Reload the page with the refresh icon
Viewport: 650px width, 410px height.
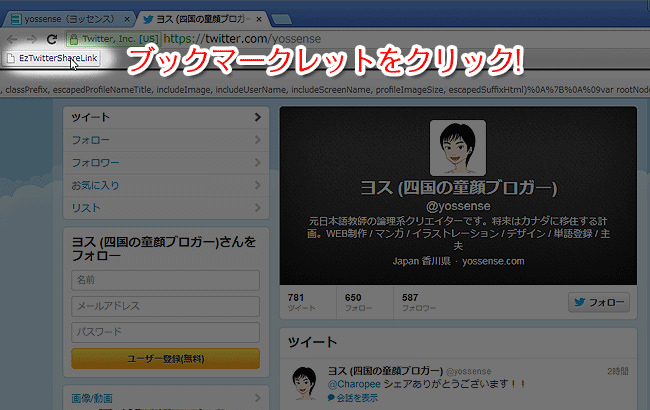pos(52,39)
